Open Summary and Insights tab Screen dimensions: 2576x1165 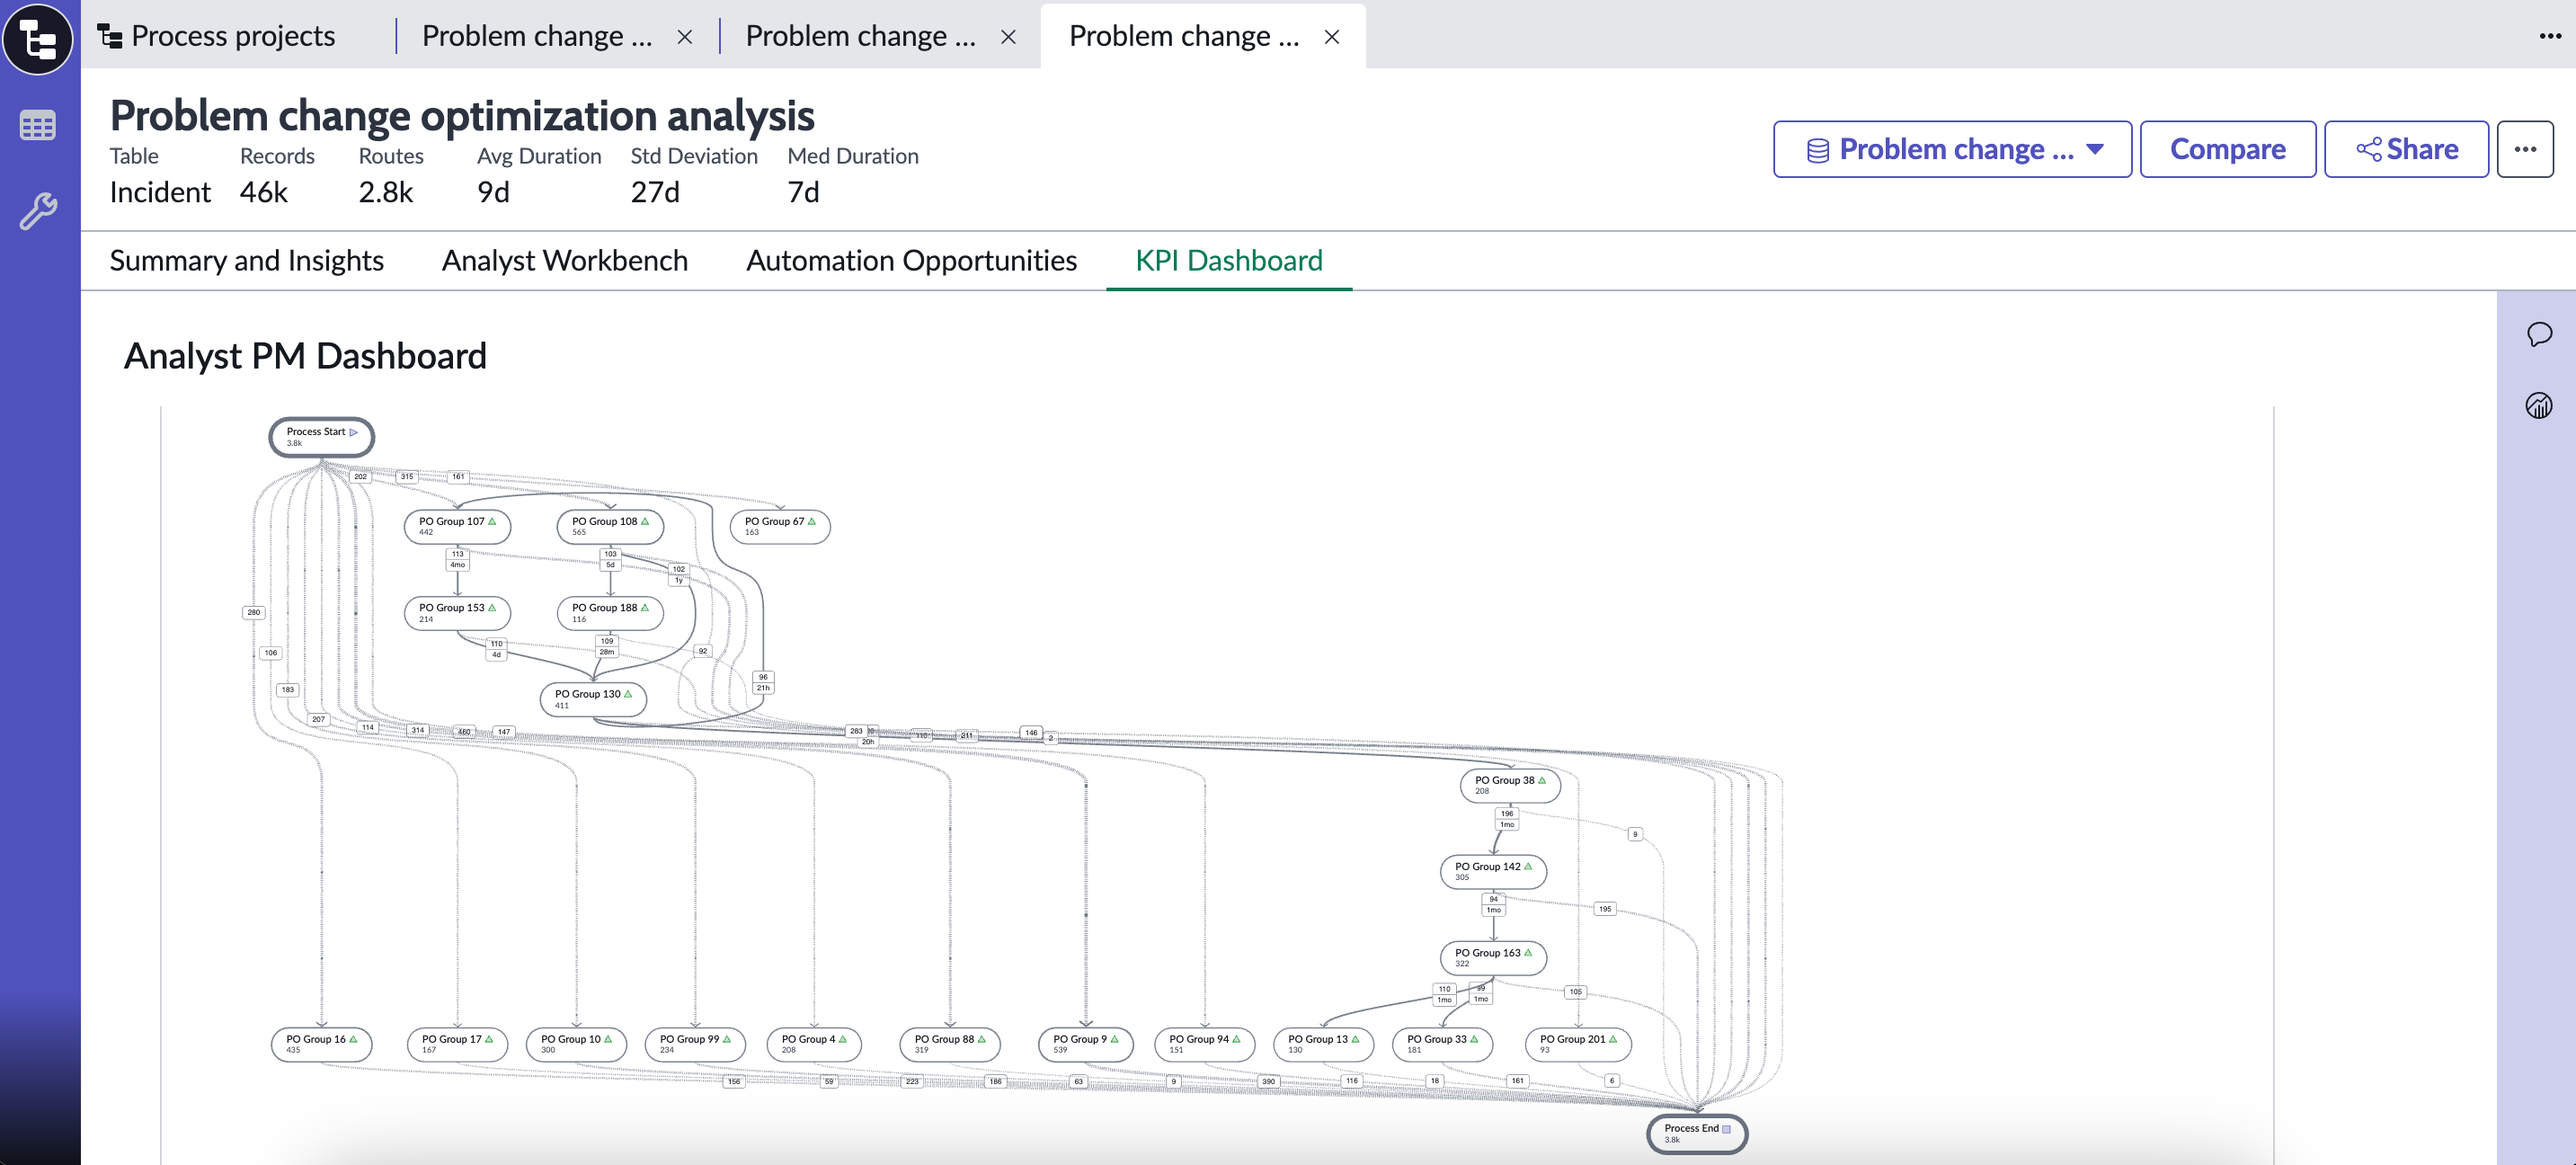(x=247, y=260)
